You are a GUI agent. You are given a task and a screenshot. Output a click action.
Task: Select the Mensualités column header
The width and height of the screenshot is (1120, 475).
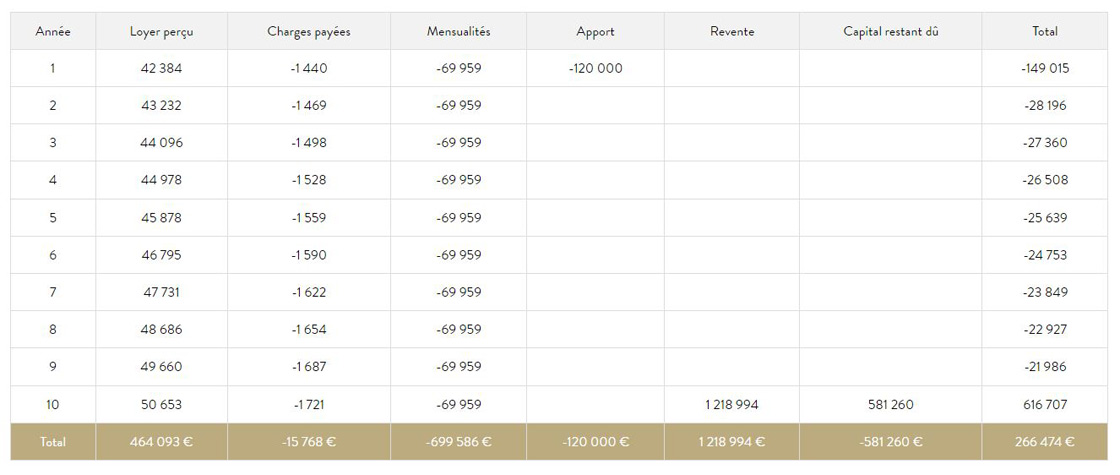click(x=459, y=32)
